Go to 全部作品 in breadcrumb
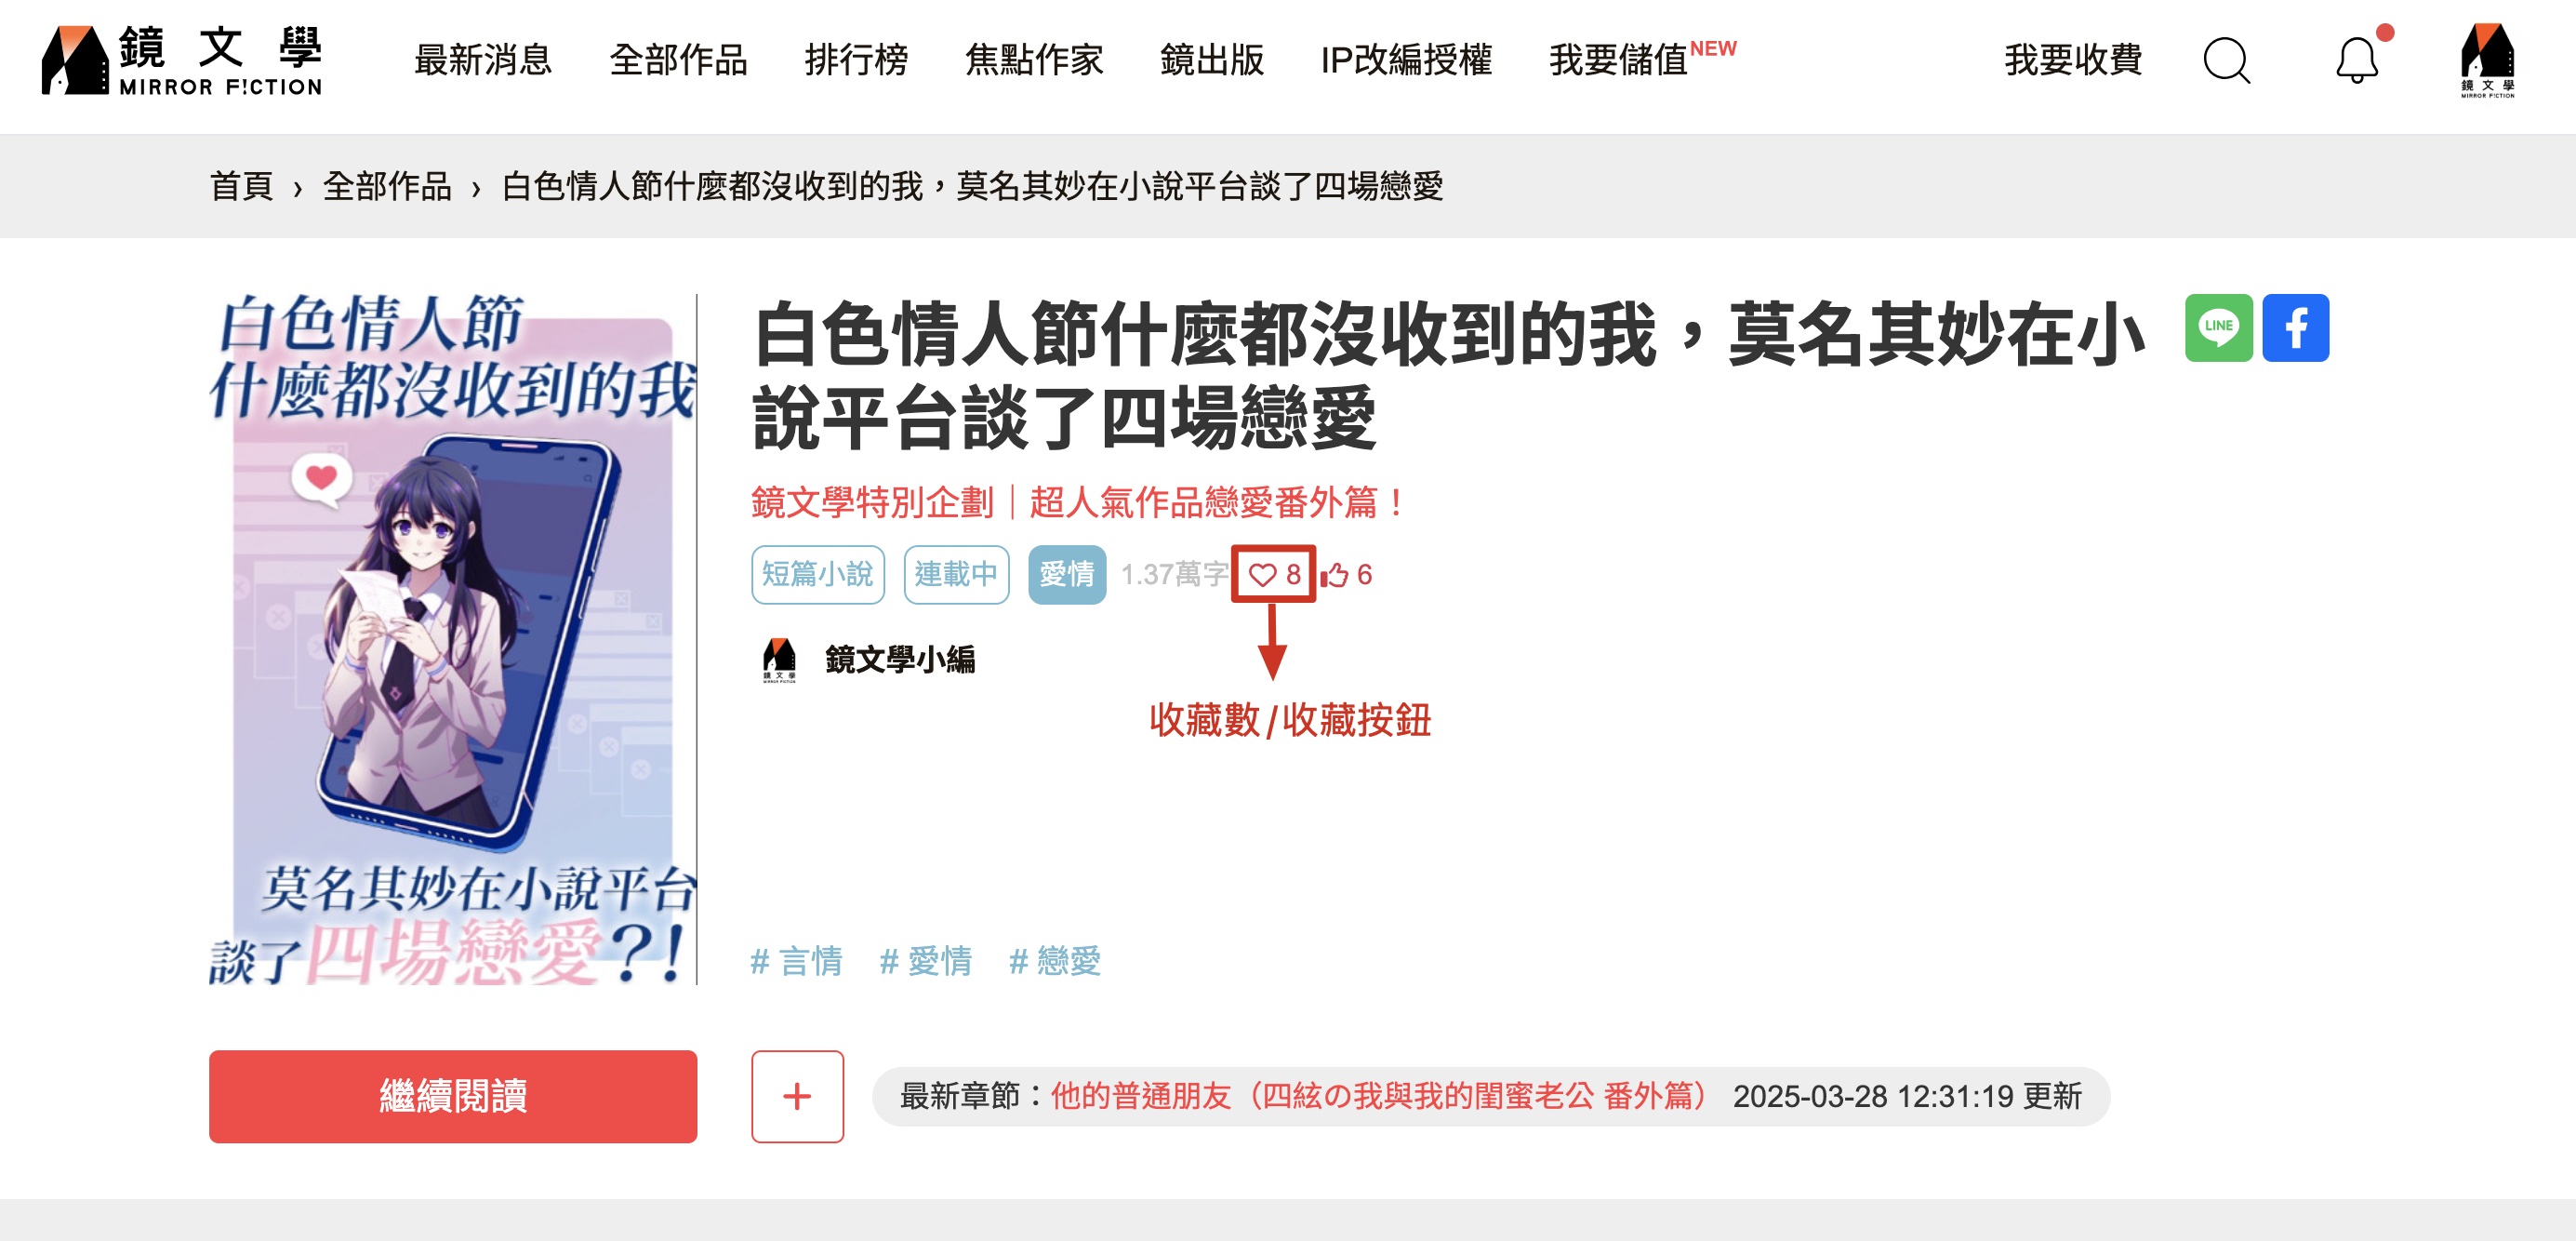Viewport: 2576px width, 1241px height. coord(386,186)
